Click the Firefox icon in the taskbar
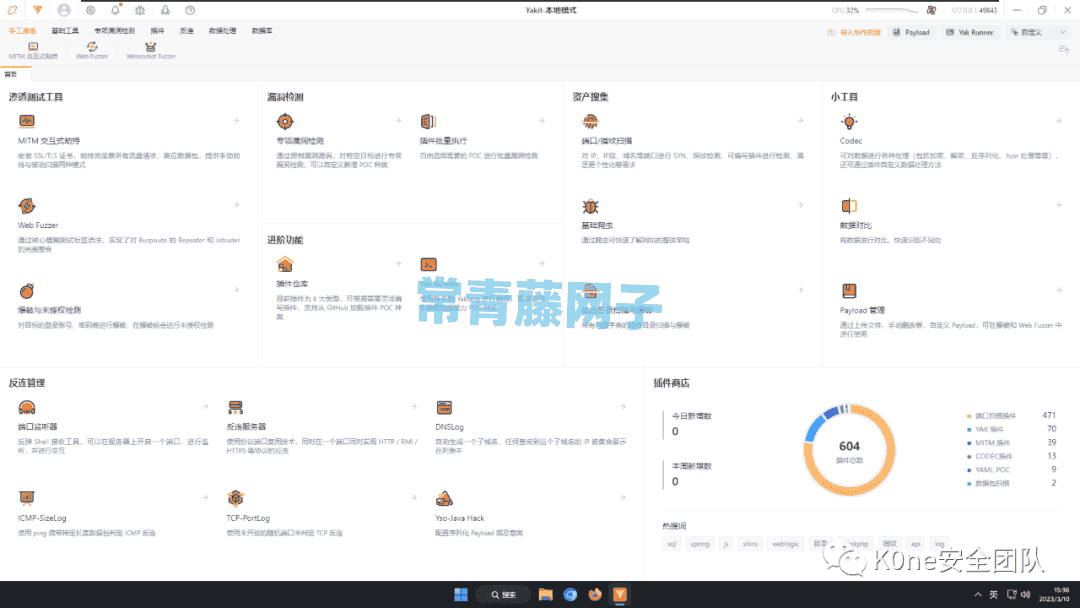This screenshot has height=608, width=1080. [x=595, y=594]
